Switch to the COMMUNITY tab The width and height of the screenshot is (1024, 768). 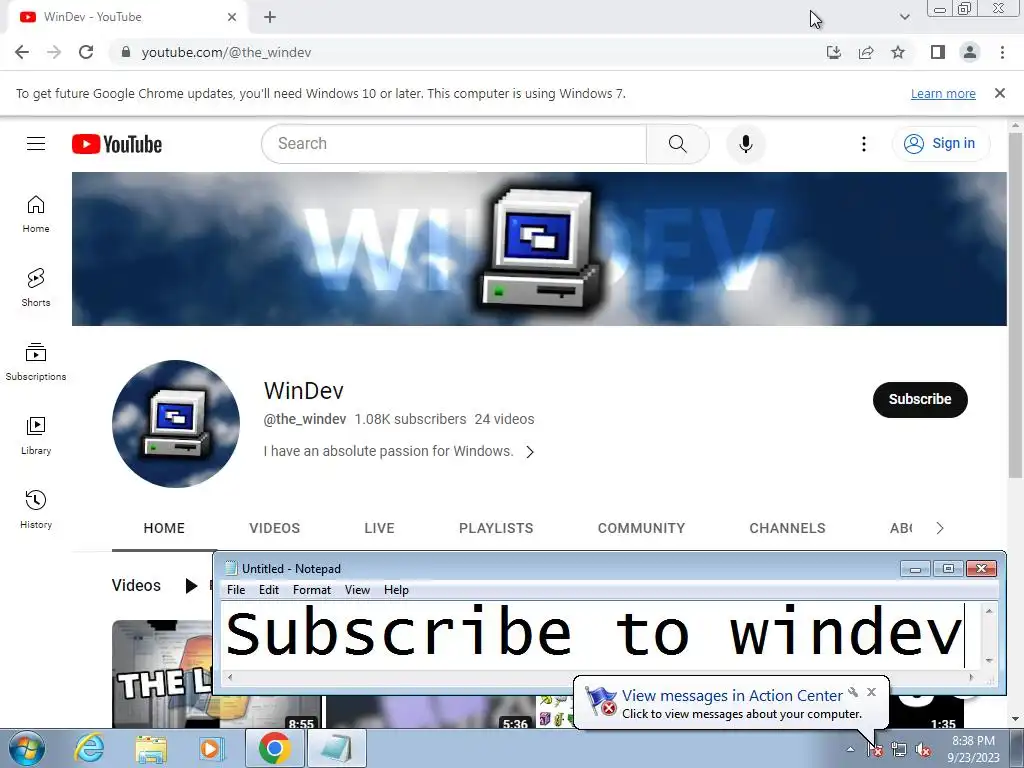coord(641,528)
